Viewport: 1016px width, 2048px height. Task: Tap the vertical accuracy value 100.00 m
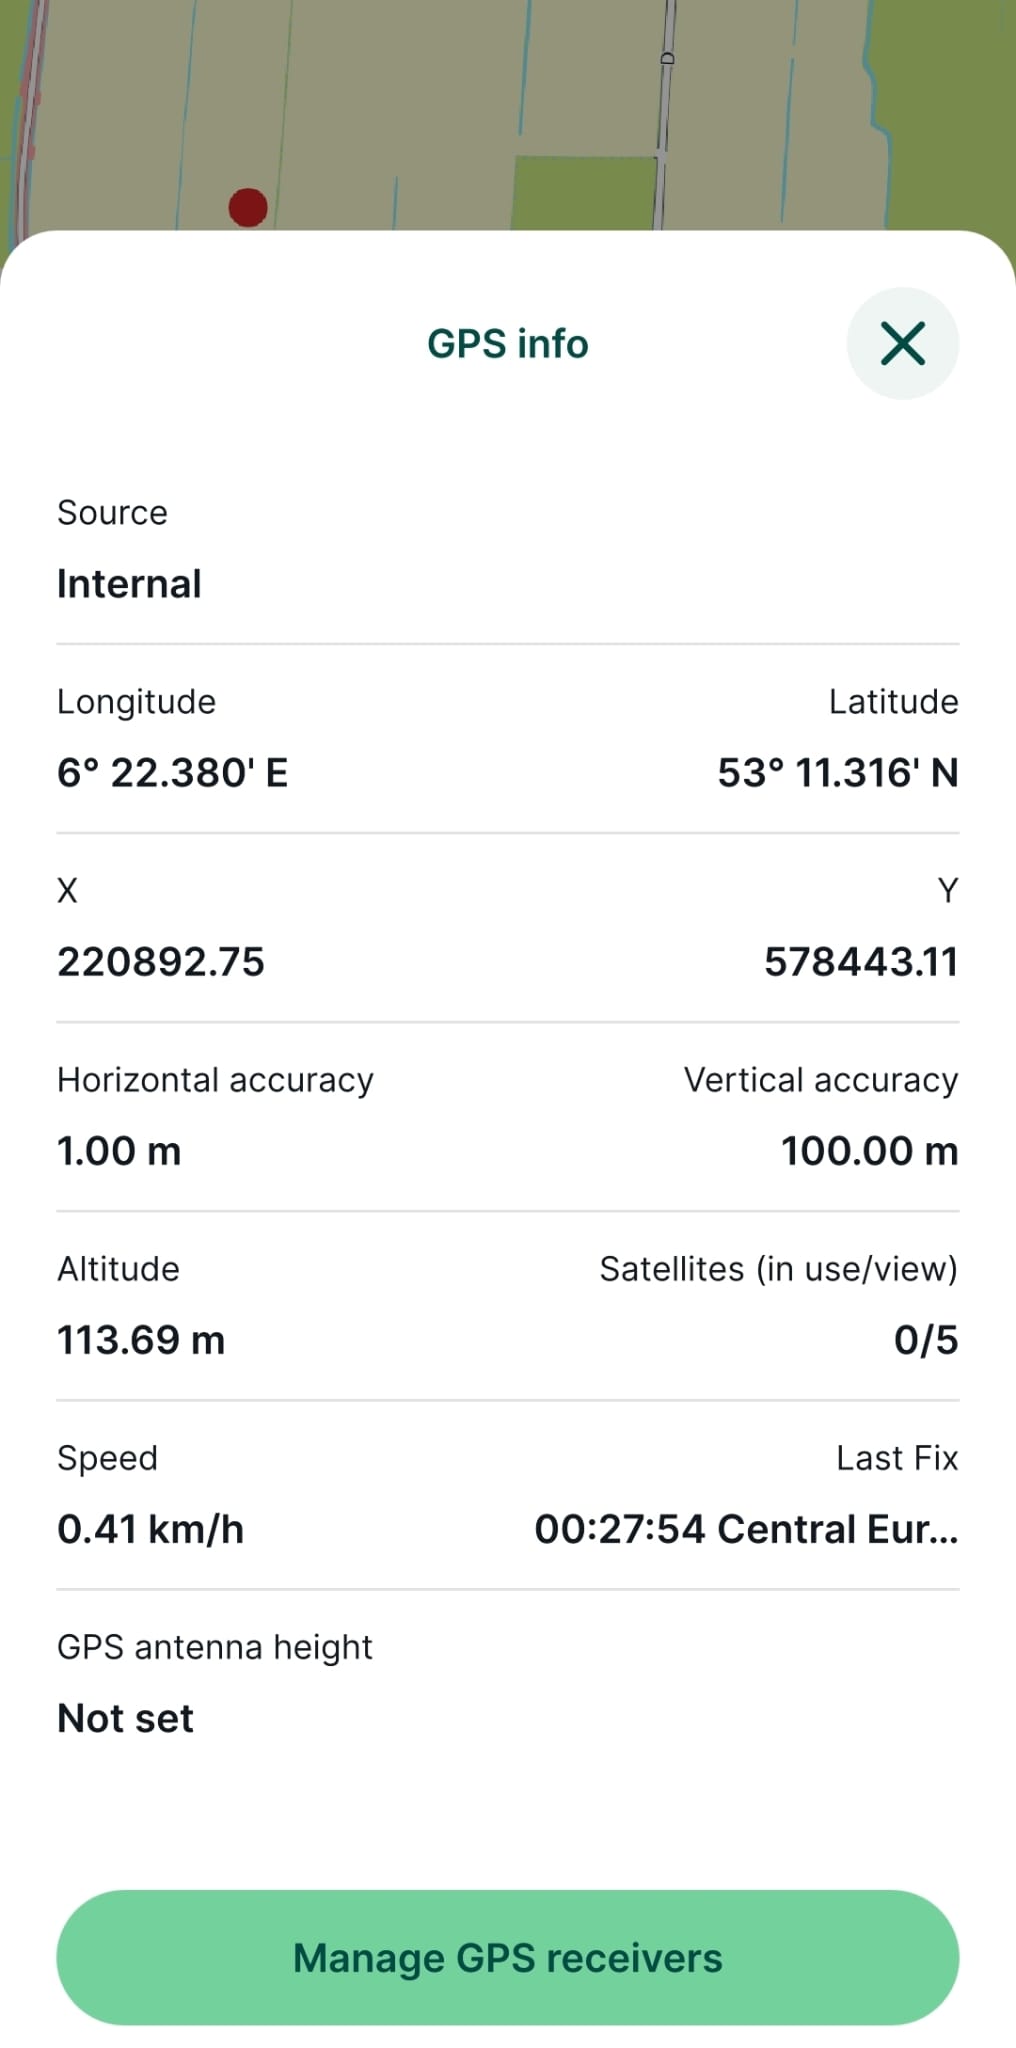coord(869,1151)
